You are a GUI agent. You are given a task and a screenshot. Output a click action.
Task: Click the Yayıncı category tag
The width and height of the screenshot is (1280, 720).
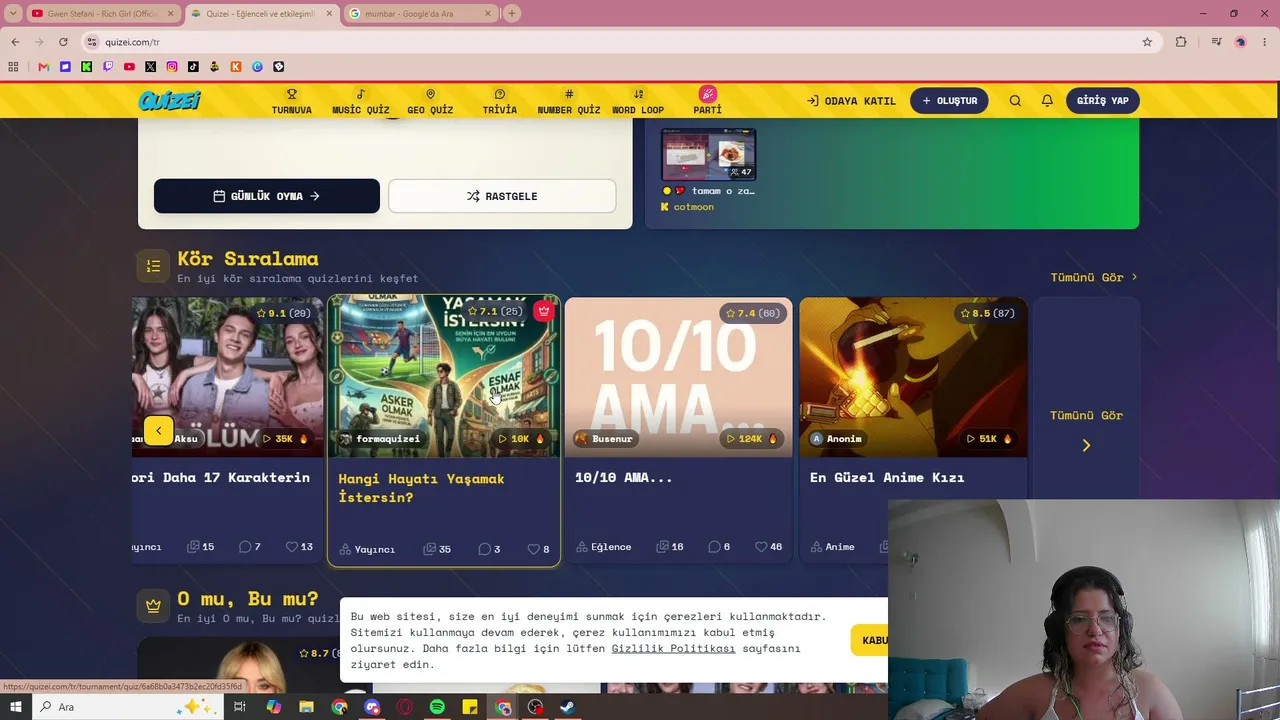[x=367, y=549]
